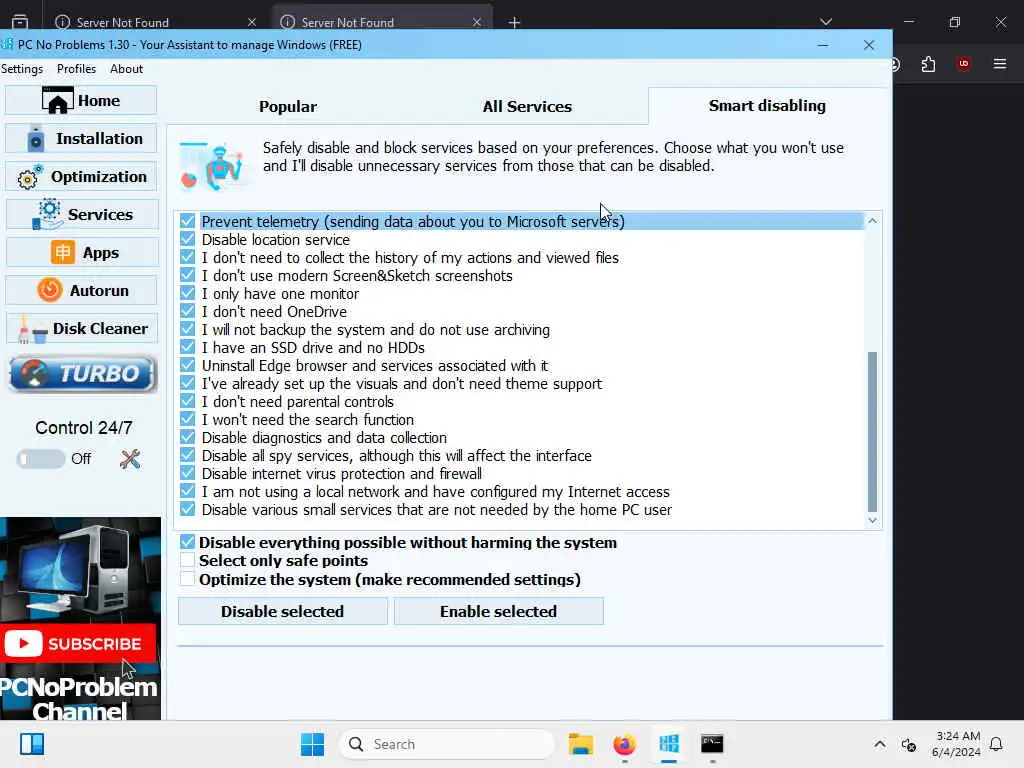
Task: Open File Explorer from the taskbar
Action: [581, 744]
